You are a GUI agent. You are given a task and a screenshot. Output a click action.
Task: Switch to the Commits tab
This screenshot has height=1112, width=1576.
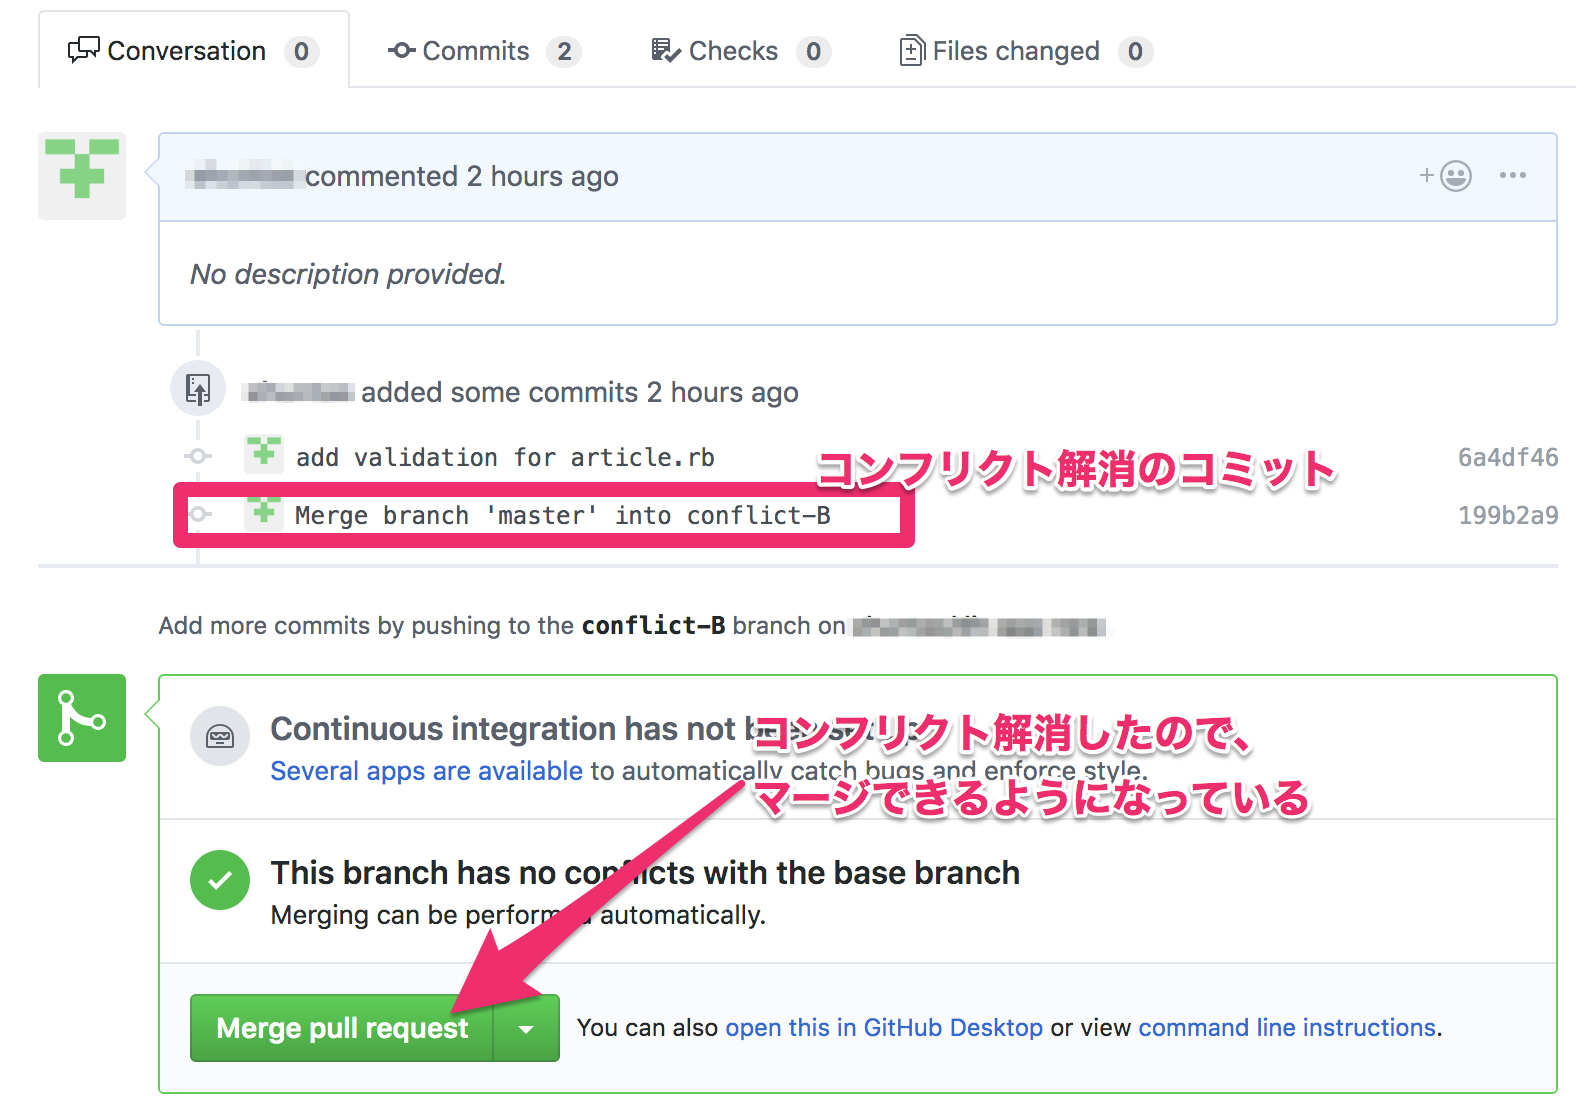point(475,51)
